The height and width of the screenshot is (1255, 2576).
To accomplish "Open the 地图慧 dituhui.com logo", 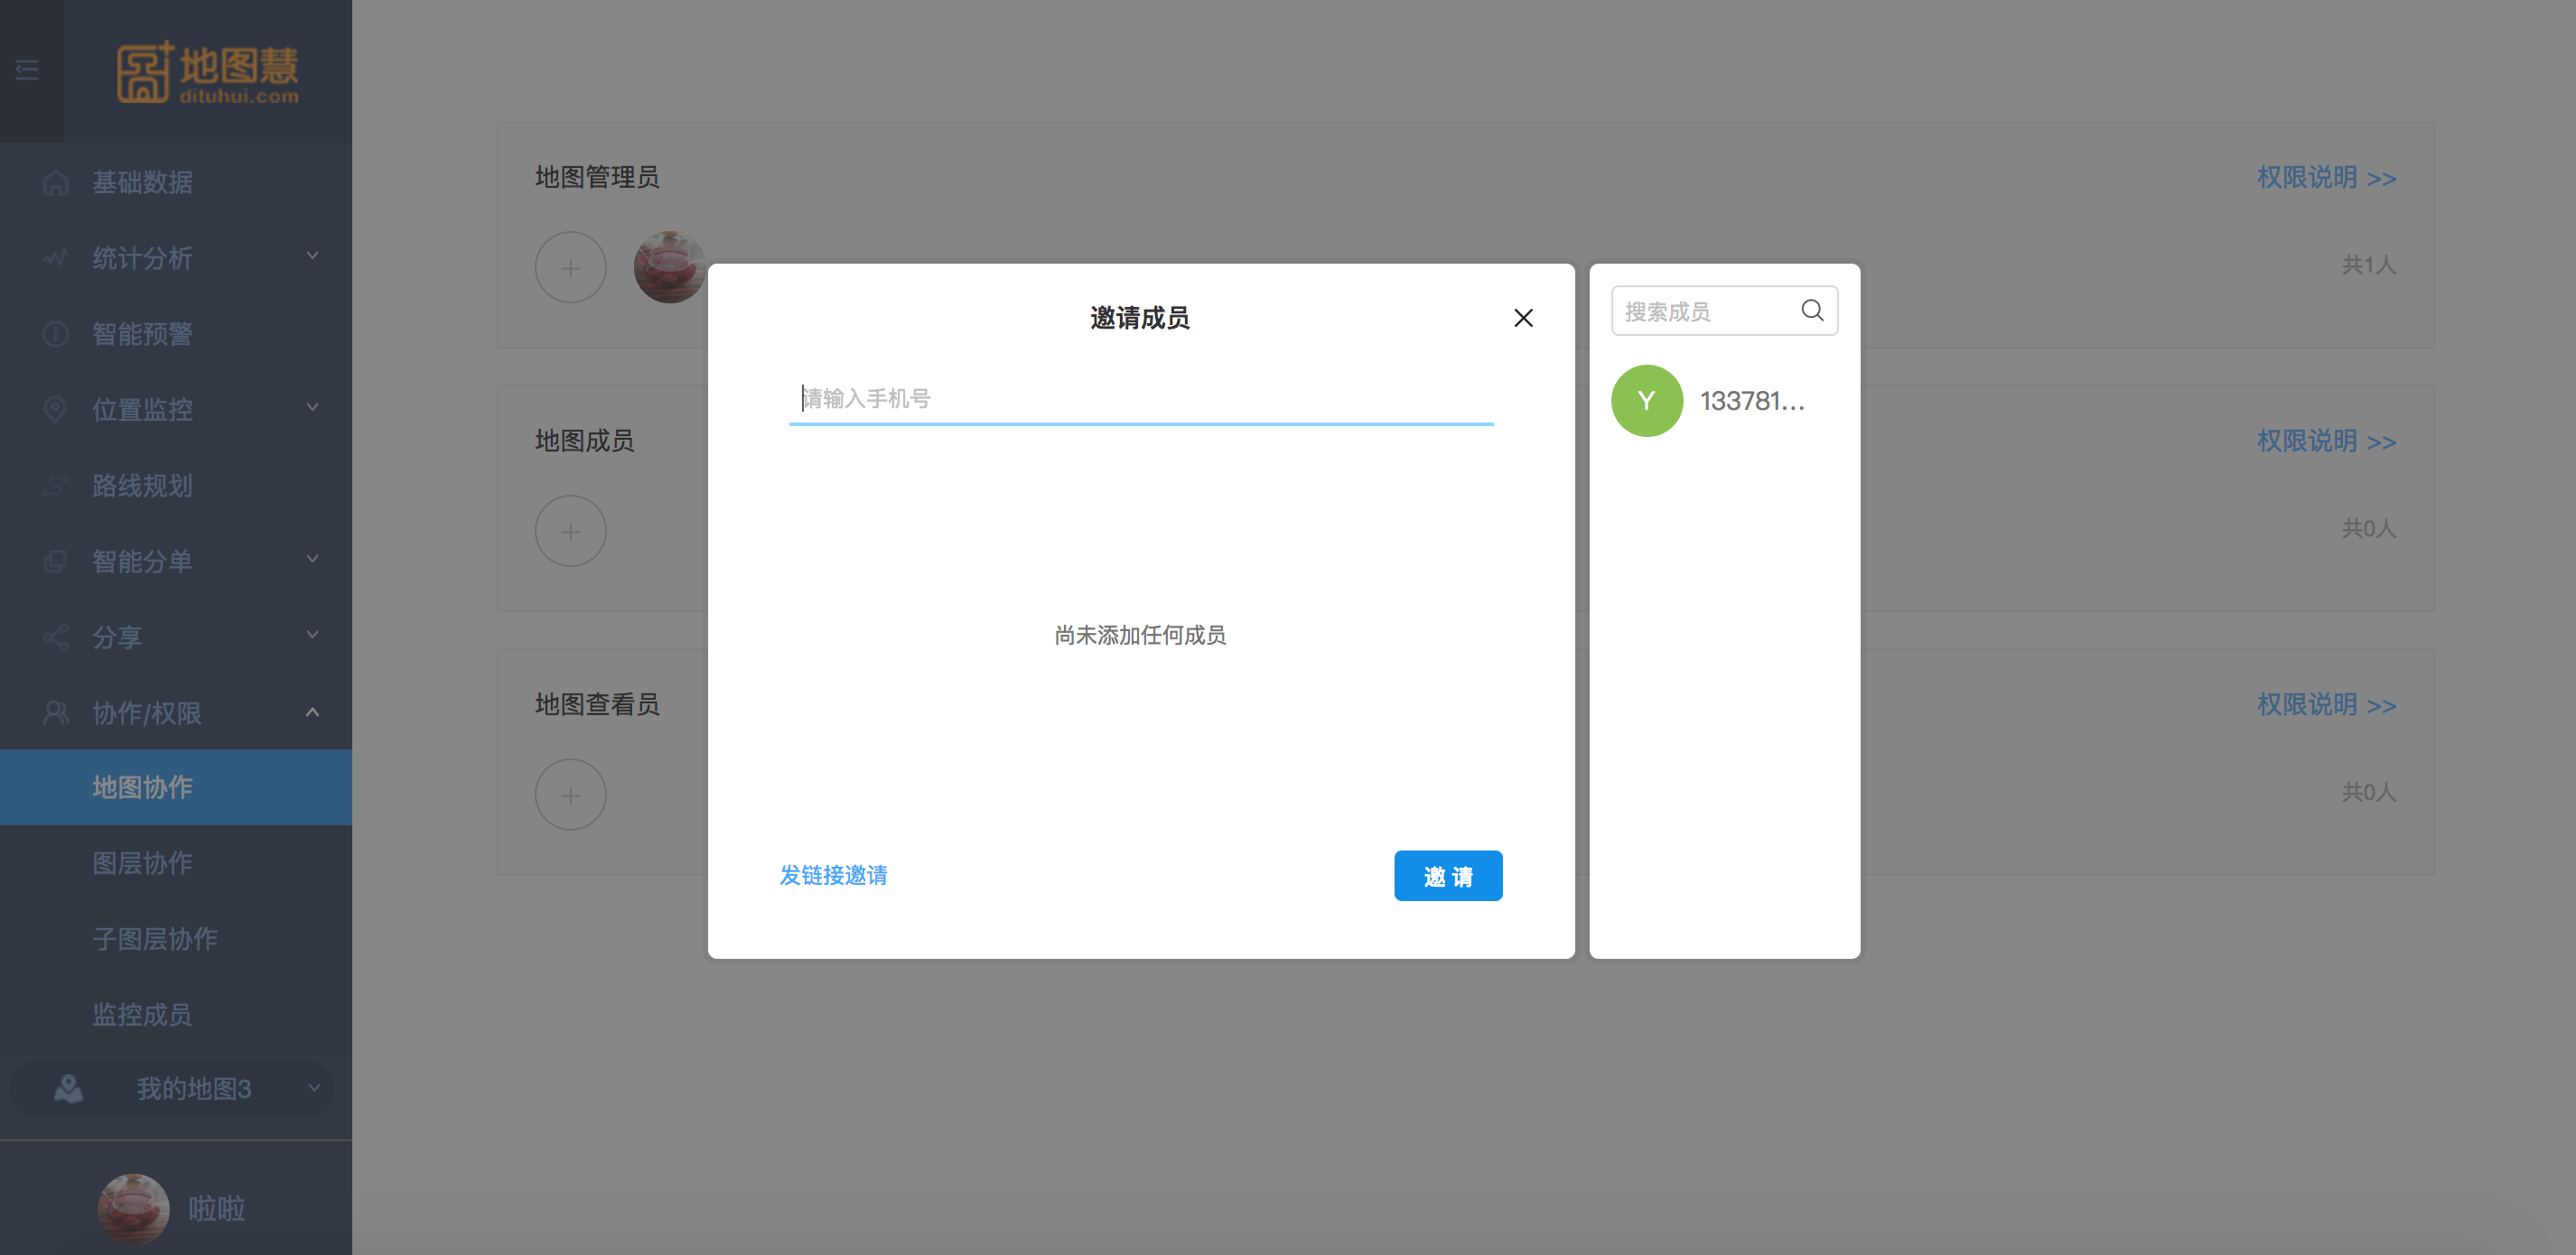I will [x=207, y=72].
